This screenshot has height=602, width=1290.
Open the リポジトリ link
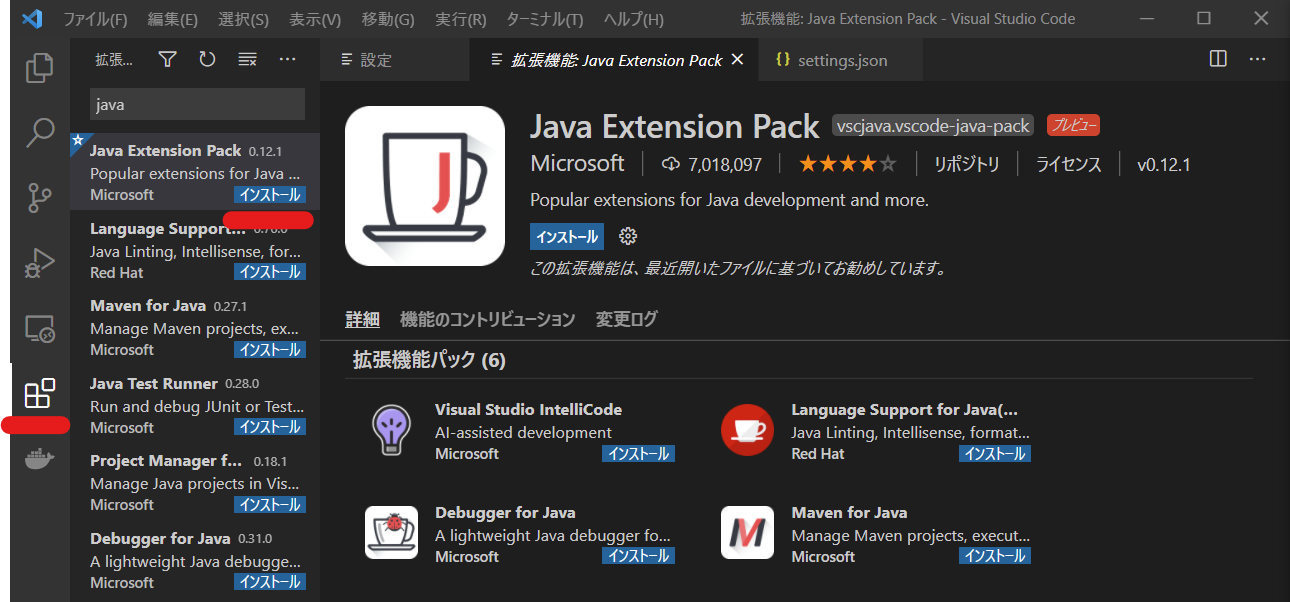[x=966, y=163]
